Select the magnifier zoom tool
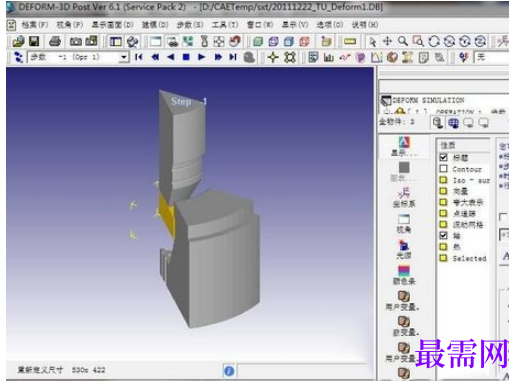 pyautogui.click(x=402, y=41)
